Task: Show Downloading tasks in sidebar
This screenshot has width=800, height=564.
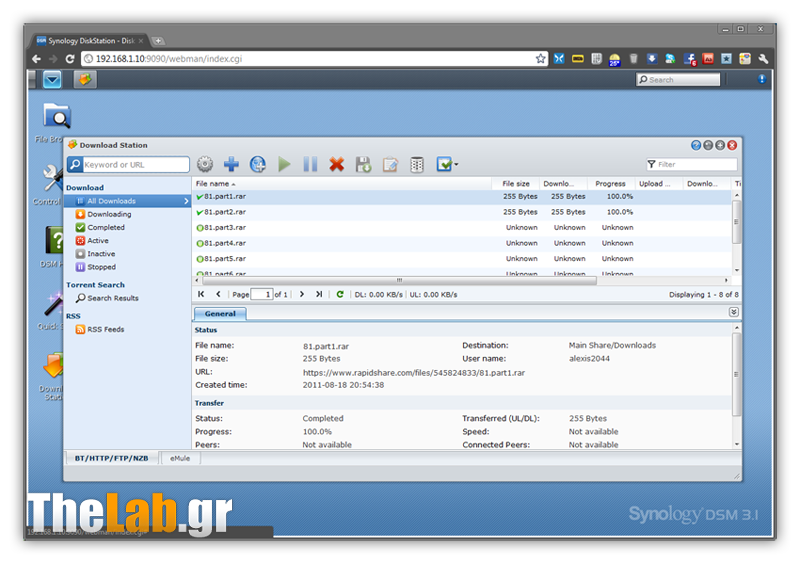Action: coord(109,214)
